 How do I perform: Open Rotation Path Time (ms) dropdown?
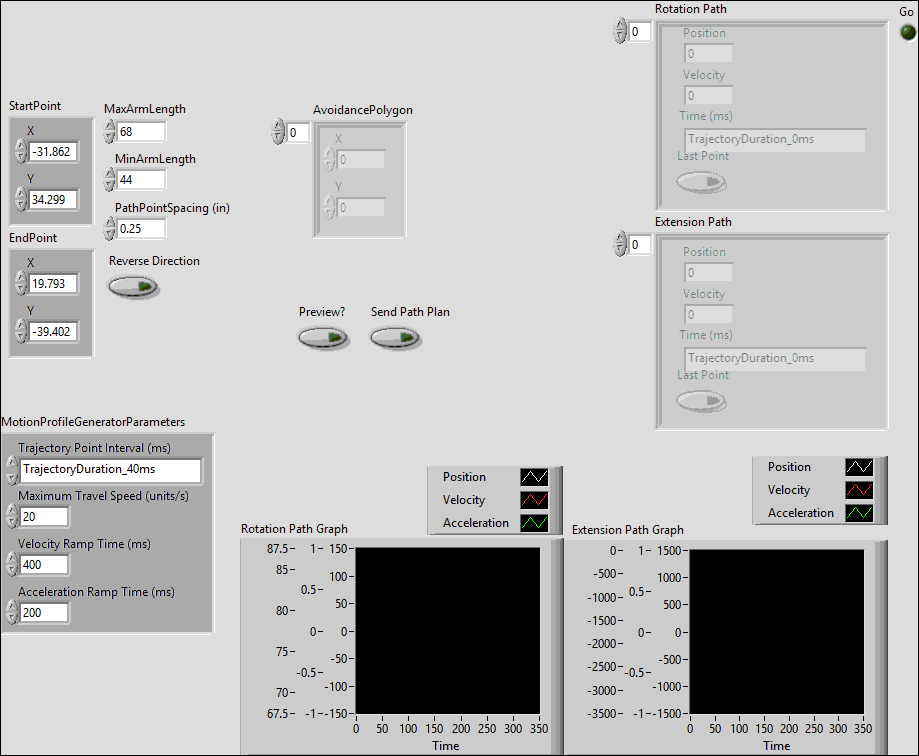774,139
